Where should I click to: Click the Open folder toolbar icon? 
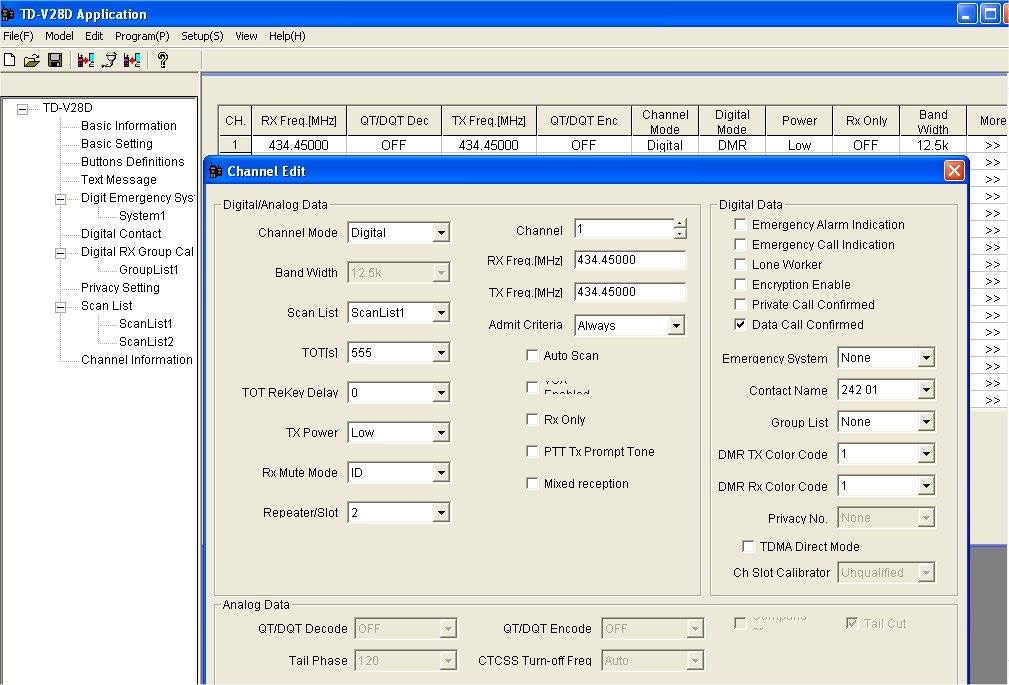click(x=32, y=60)
